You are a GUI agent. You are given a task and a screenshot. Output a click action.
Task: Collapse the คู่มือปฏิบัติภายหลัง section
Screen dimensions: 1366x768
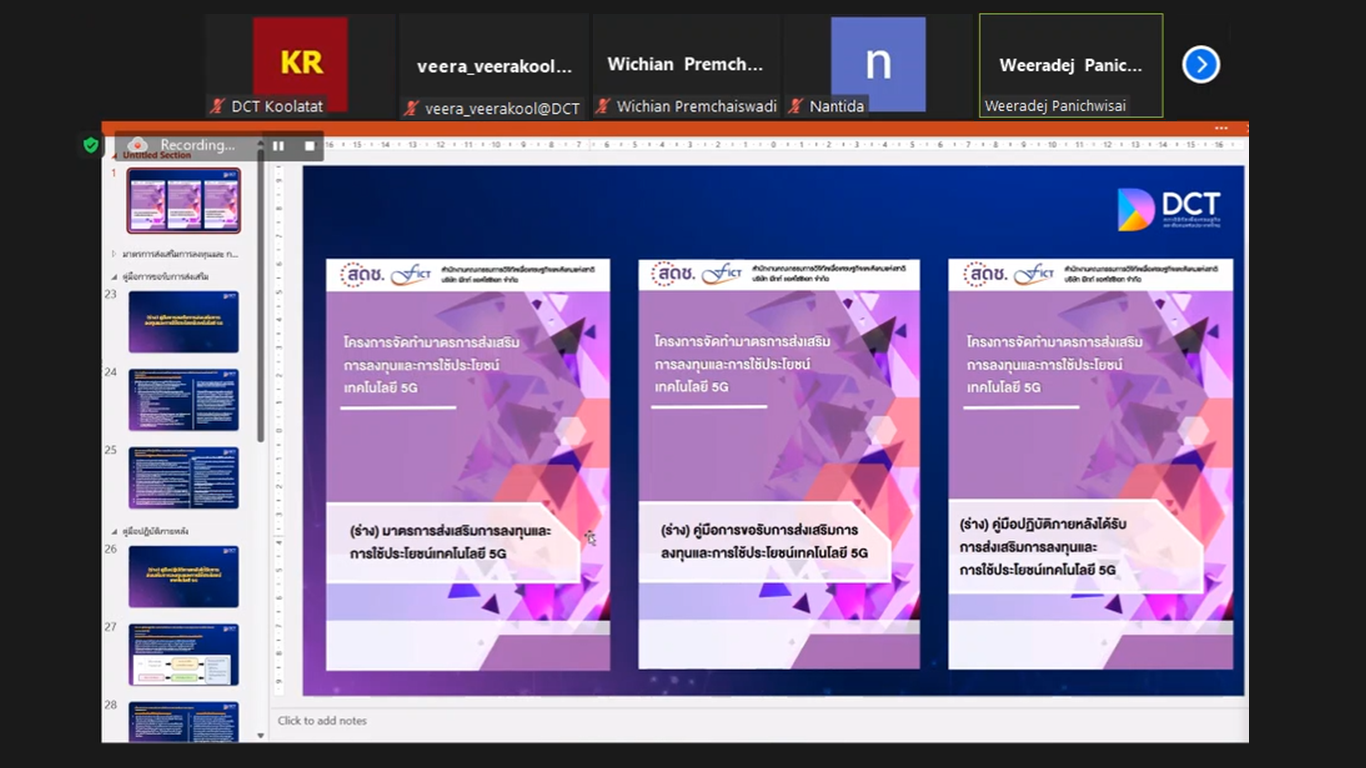pos(114,532)
